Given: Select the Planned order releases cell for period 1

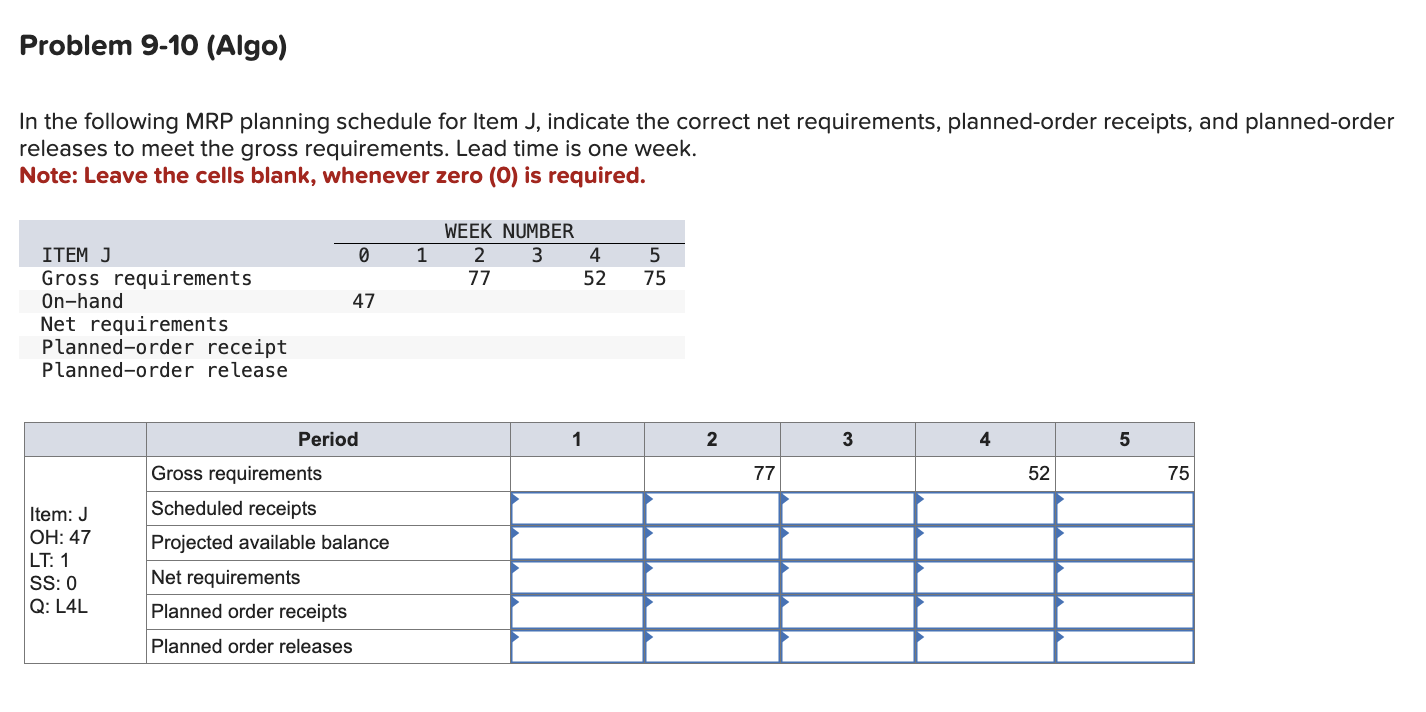Looking at the screenshot, I should pos(577,646).
